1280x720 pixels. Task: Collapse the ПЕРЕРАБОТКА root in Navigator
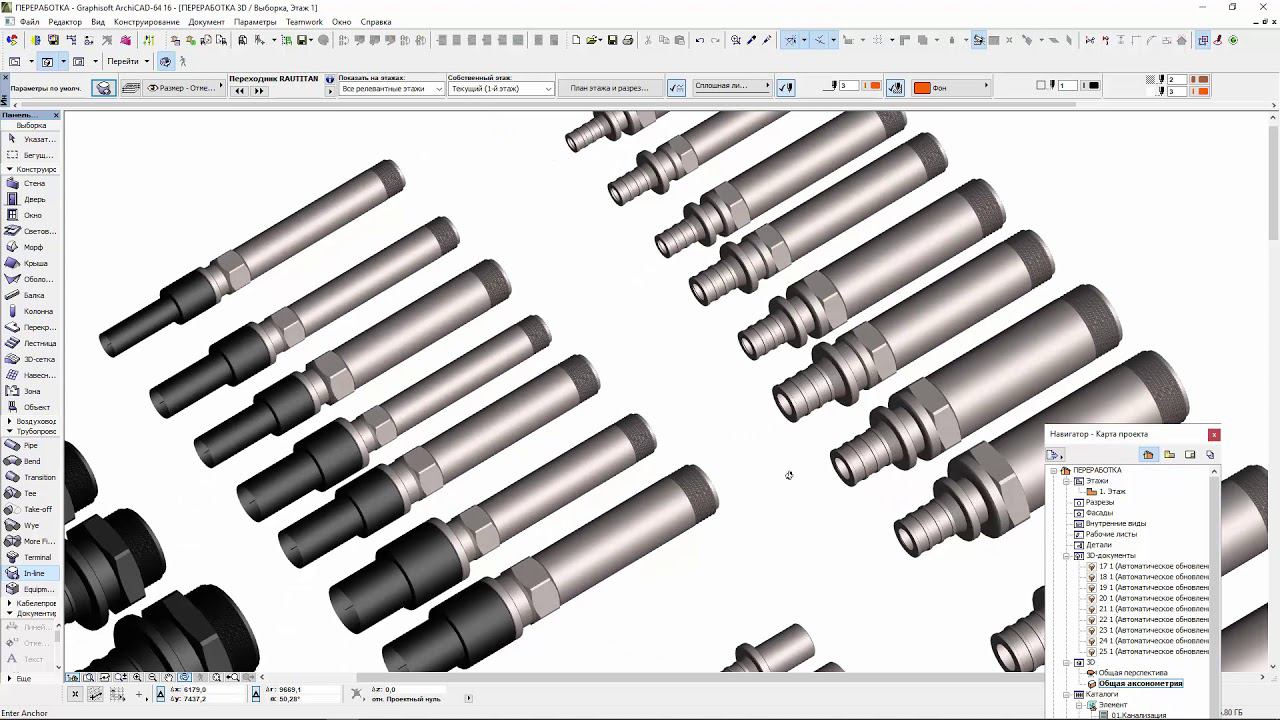click(x=1053, y=470)
